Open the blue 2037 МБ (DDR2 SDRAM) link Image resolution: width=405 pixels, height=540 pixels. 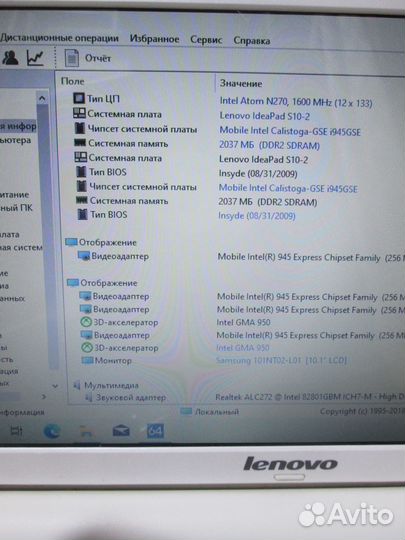[x=269, y=145]
